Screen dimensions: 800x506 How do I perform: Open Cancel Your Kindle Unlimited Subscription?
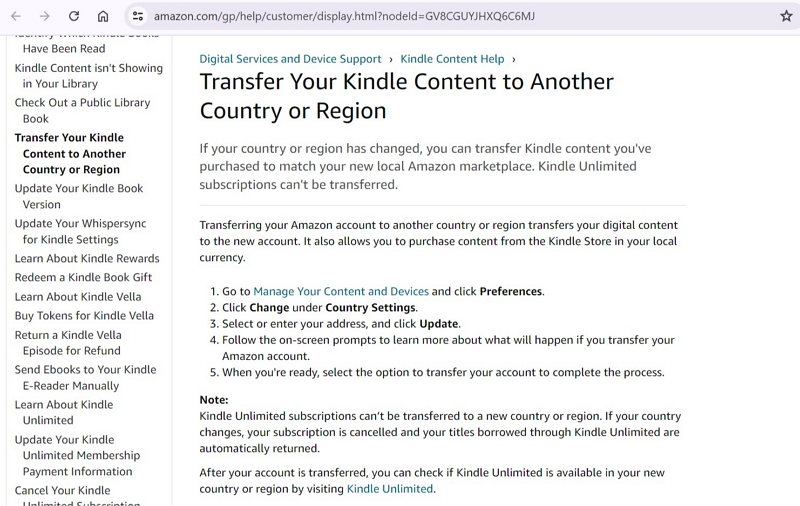coord(77,496)
